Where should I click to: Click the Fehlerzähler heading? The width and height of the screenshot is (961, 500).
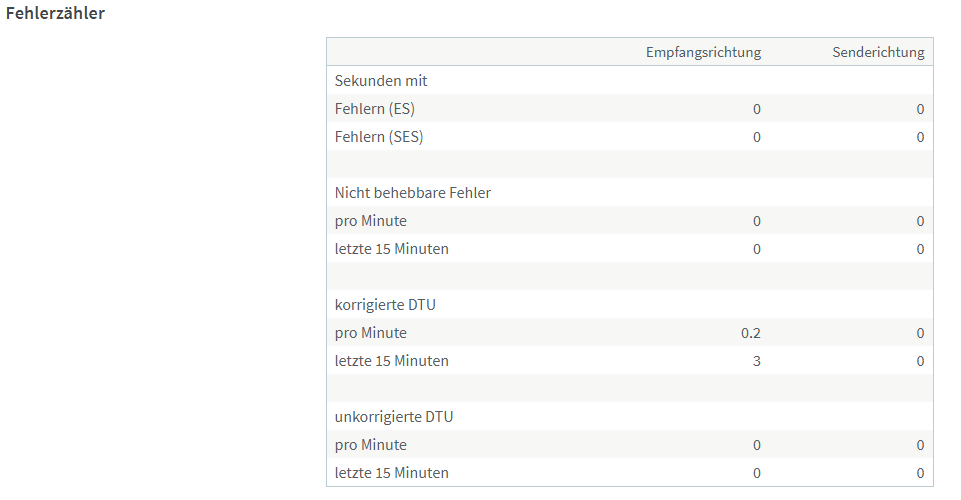point(55,13)
